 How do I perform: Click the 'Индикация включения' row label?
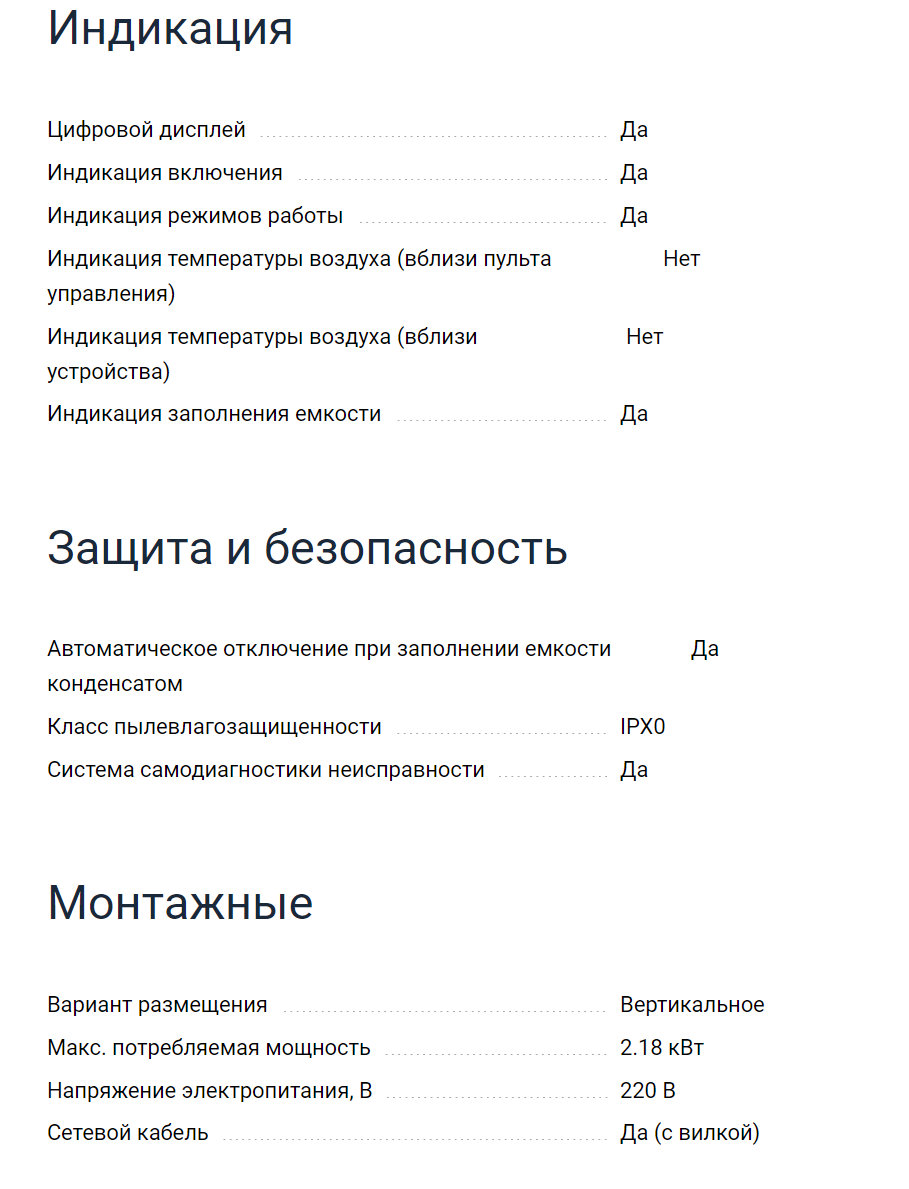[x=165, y=173]
